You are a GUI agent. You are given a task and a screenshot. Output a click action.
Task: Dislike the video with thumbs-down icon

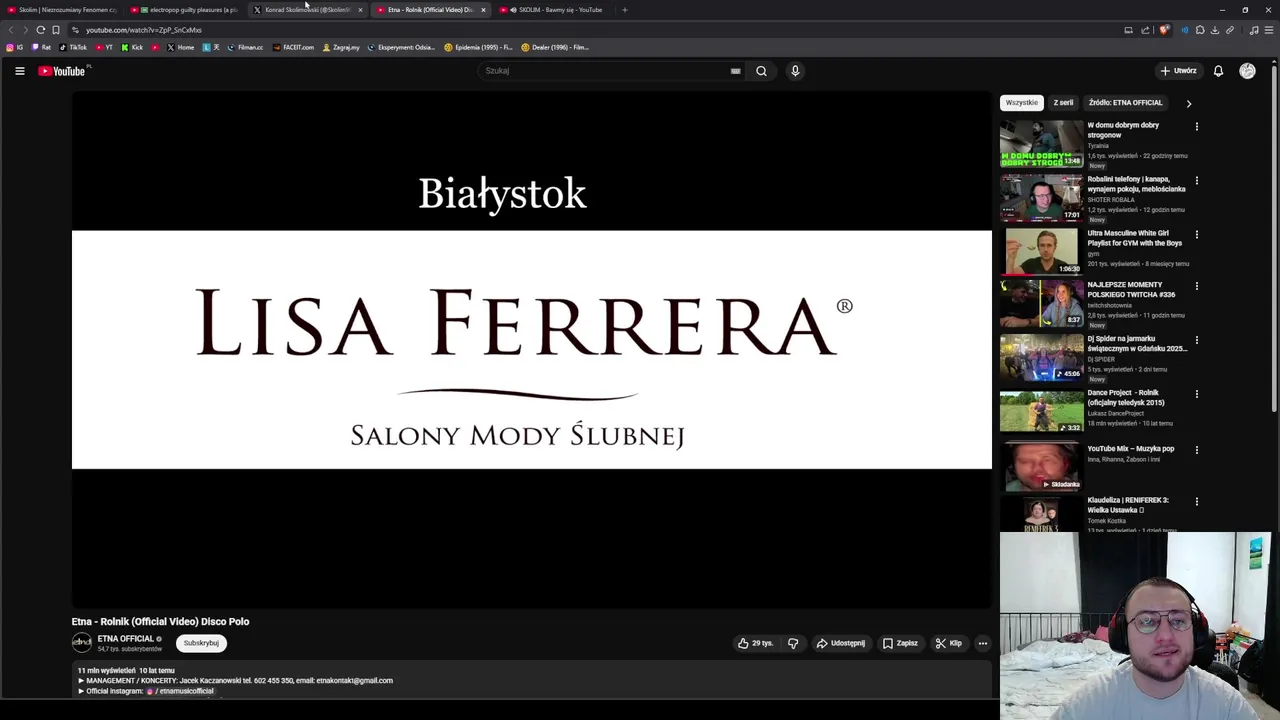pyautogui.click(x=793, y=643)
